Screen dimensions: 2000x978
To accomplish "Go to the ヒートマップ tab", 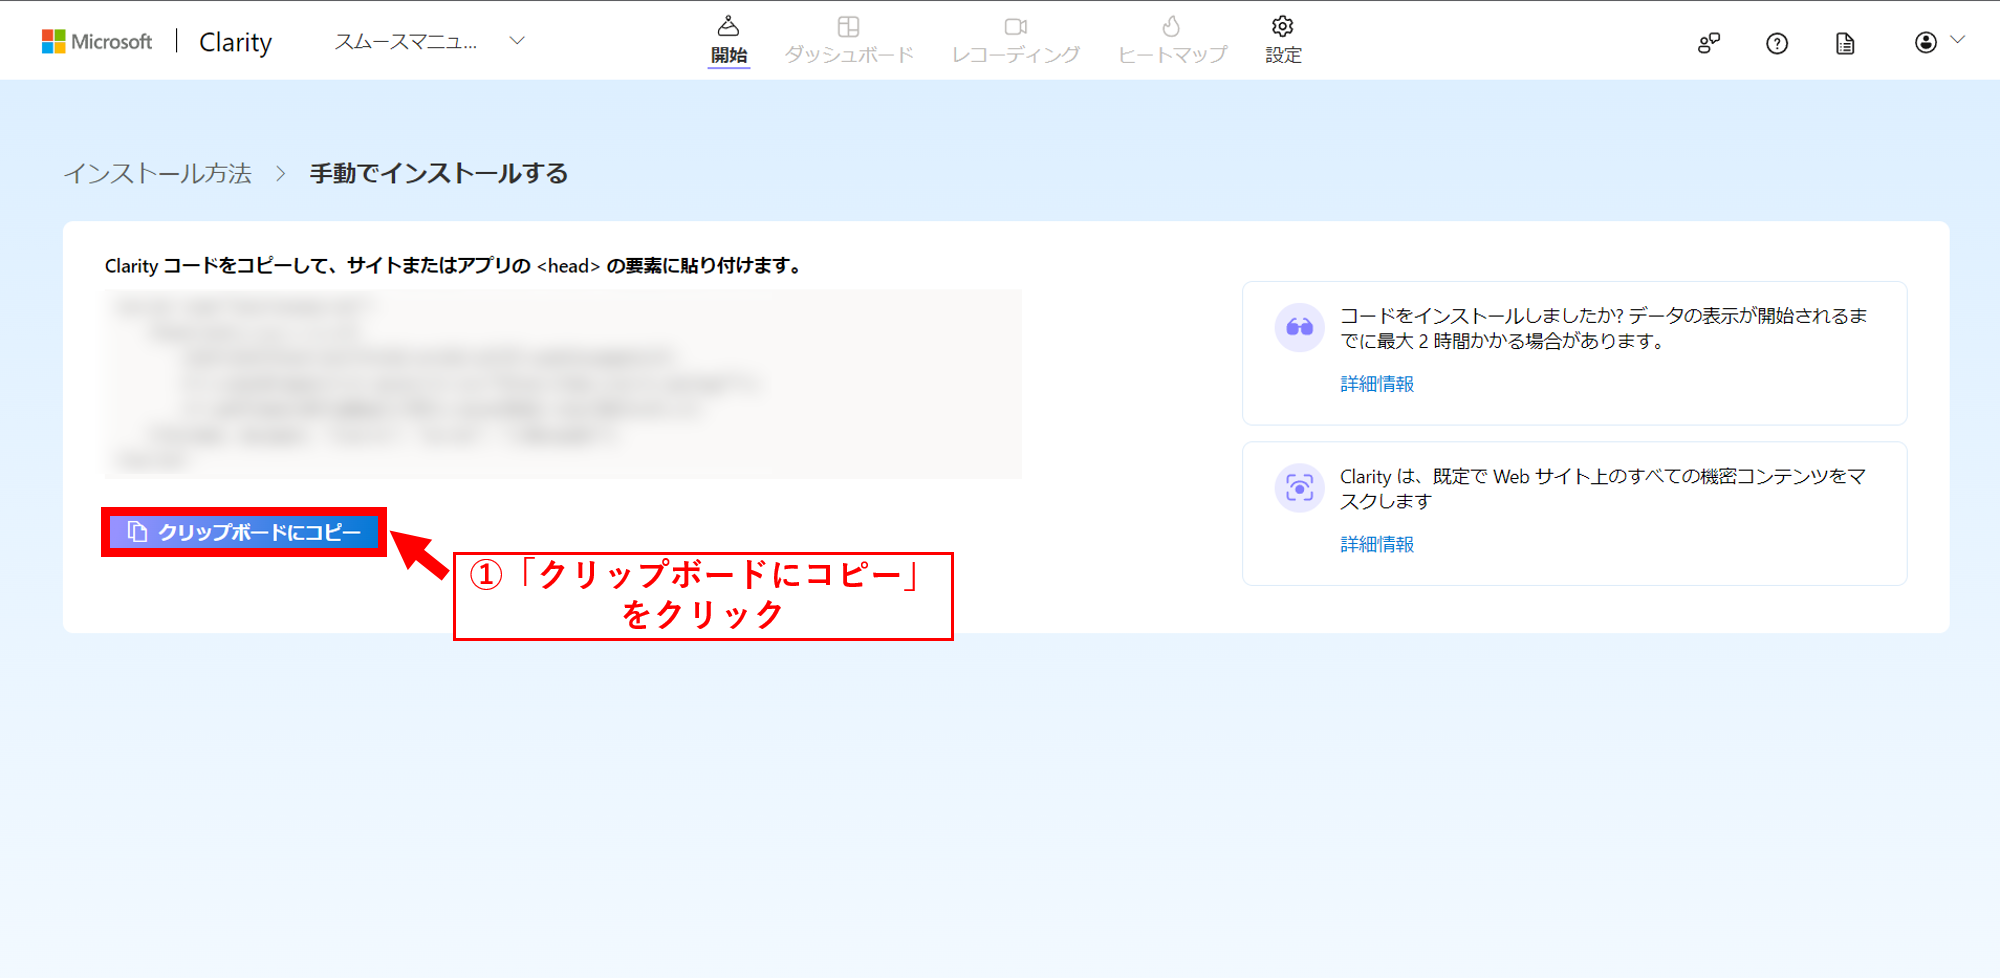I will point(1171,40).
